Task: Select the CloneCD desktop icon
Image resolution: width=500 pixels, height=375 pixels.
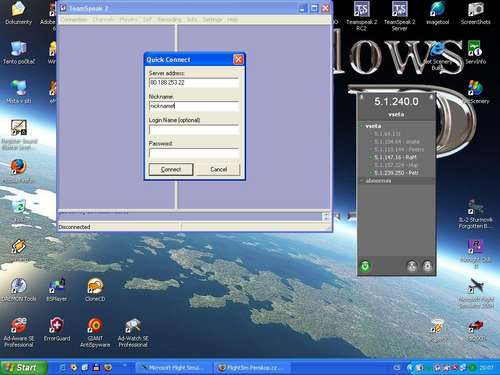Action: [95, 290]
